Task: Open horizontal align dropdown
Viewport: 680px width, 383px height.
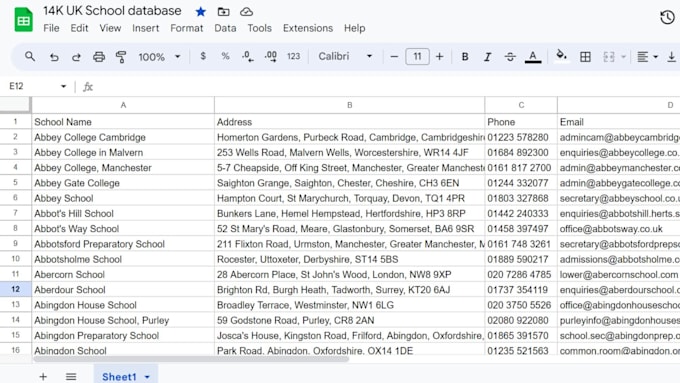Action: point(647,57)
